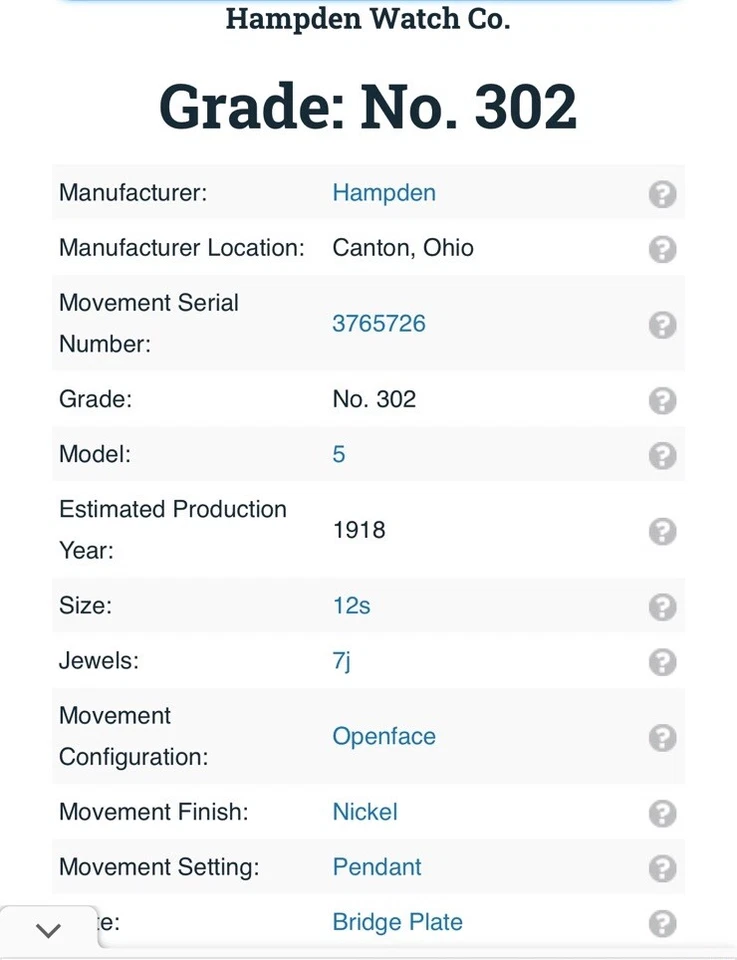
Task: Show help for the Jewels row
Action: coord(662,661)
